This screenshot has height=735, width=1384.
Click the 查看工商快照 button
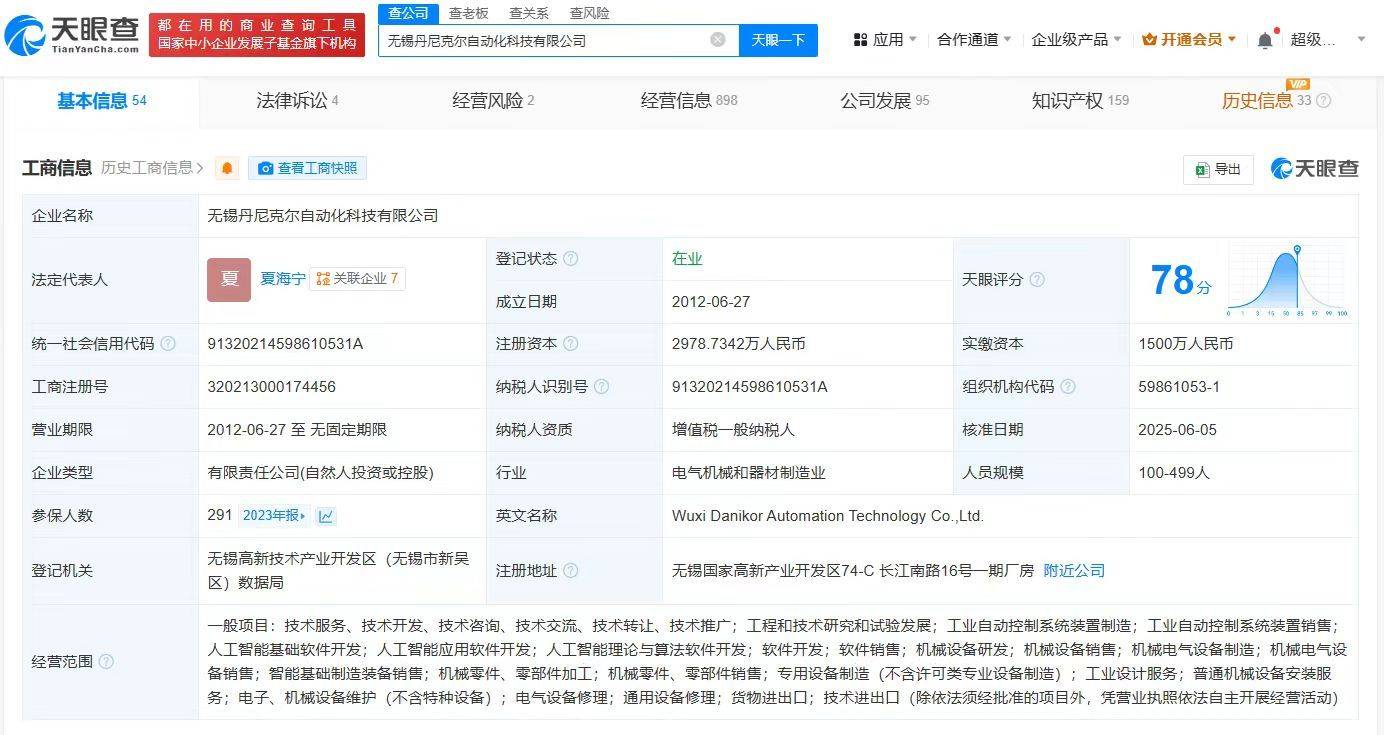click(x=308, y=168)
